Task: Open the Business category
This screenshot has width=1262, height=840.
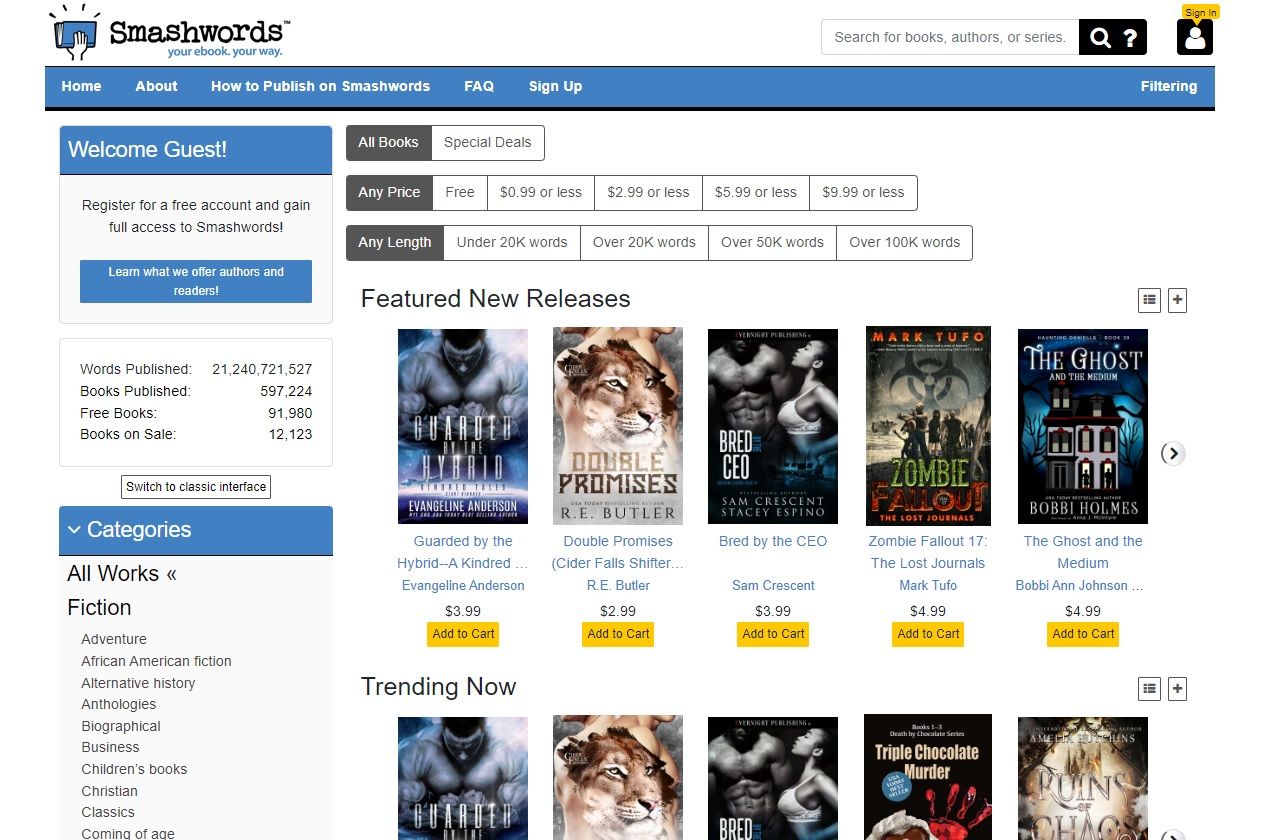Action: pyautogui.click(x=110, y=747)
